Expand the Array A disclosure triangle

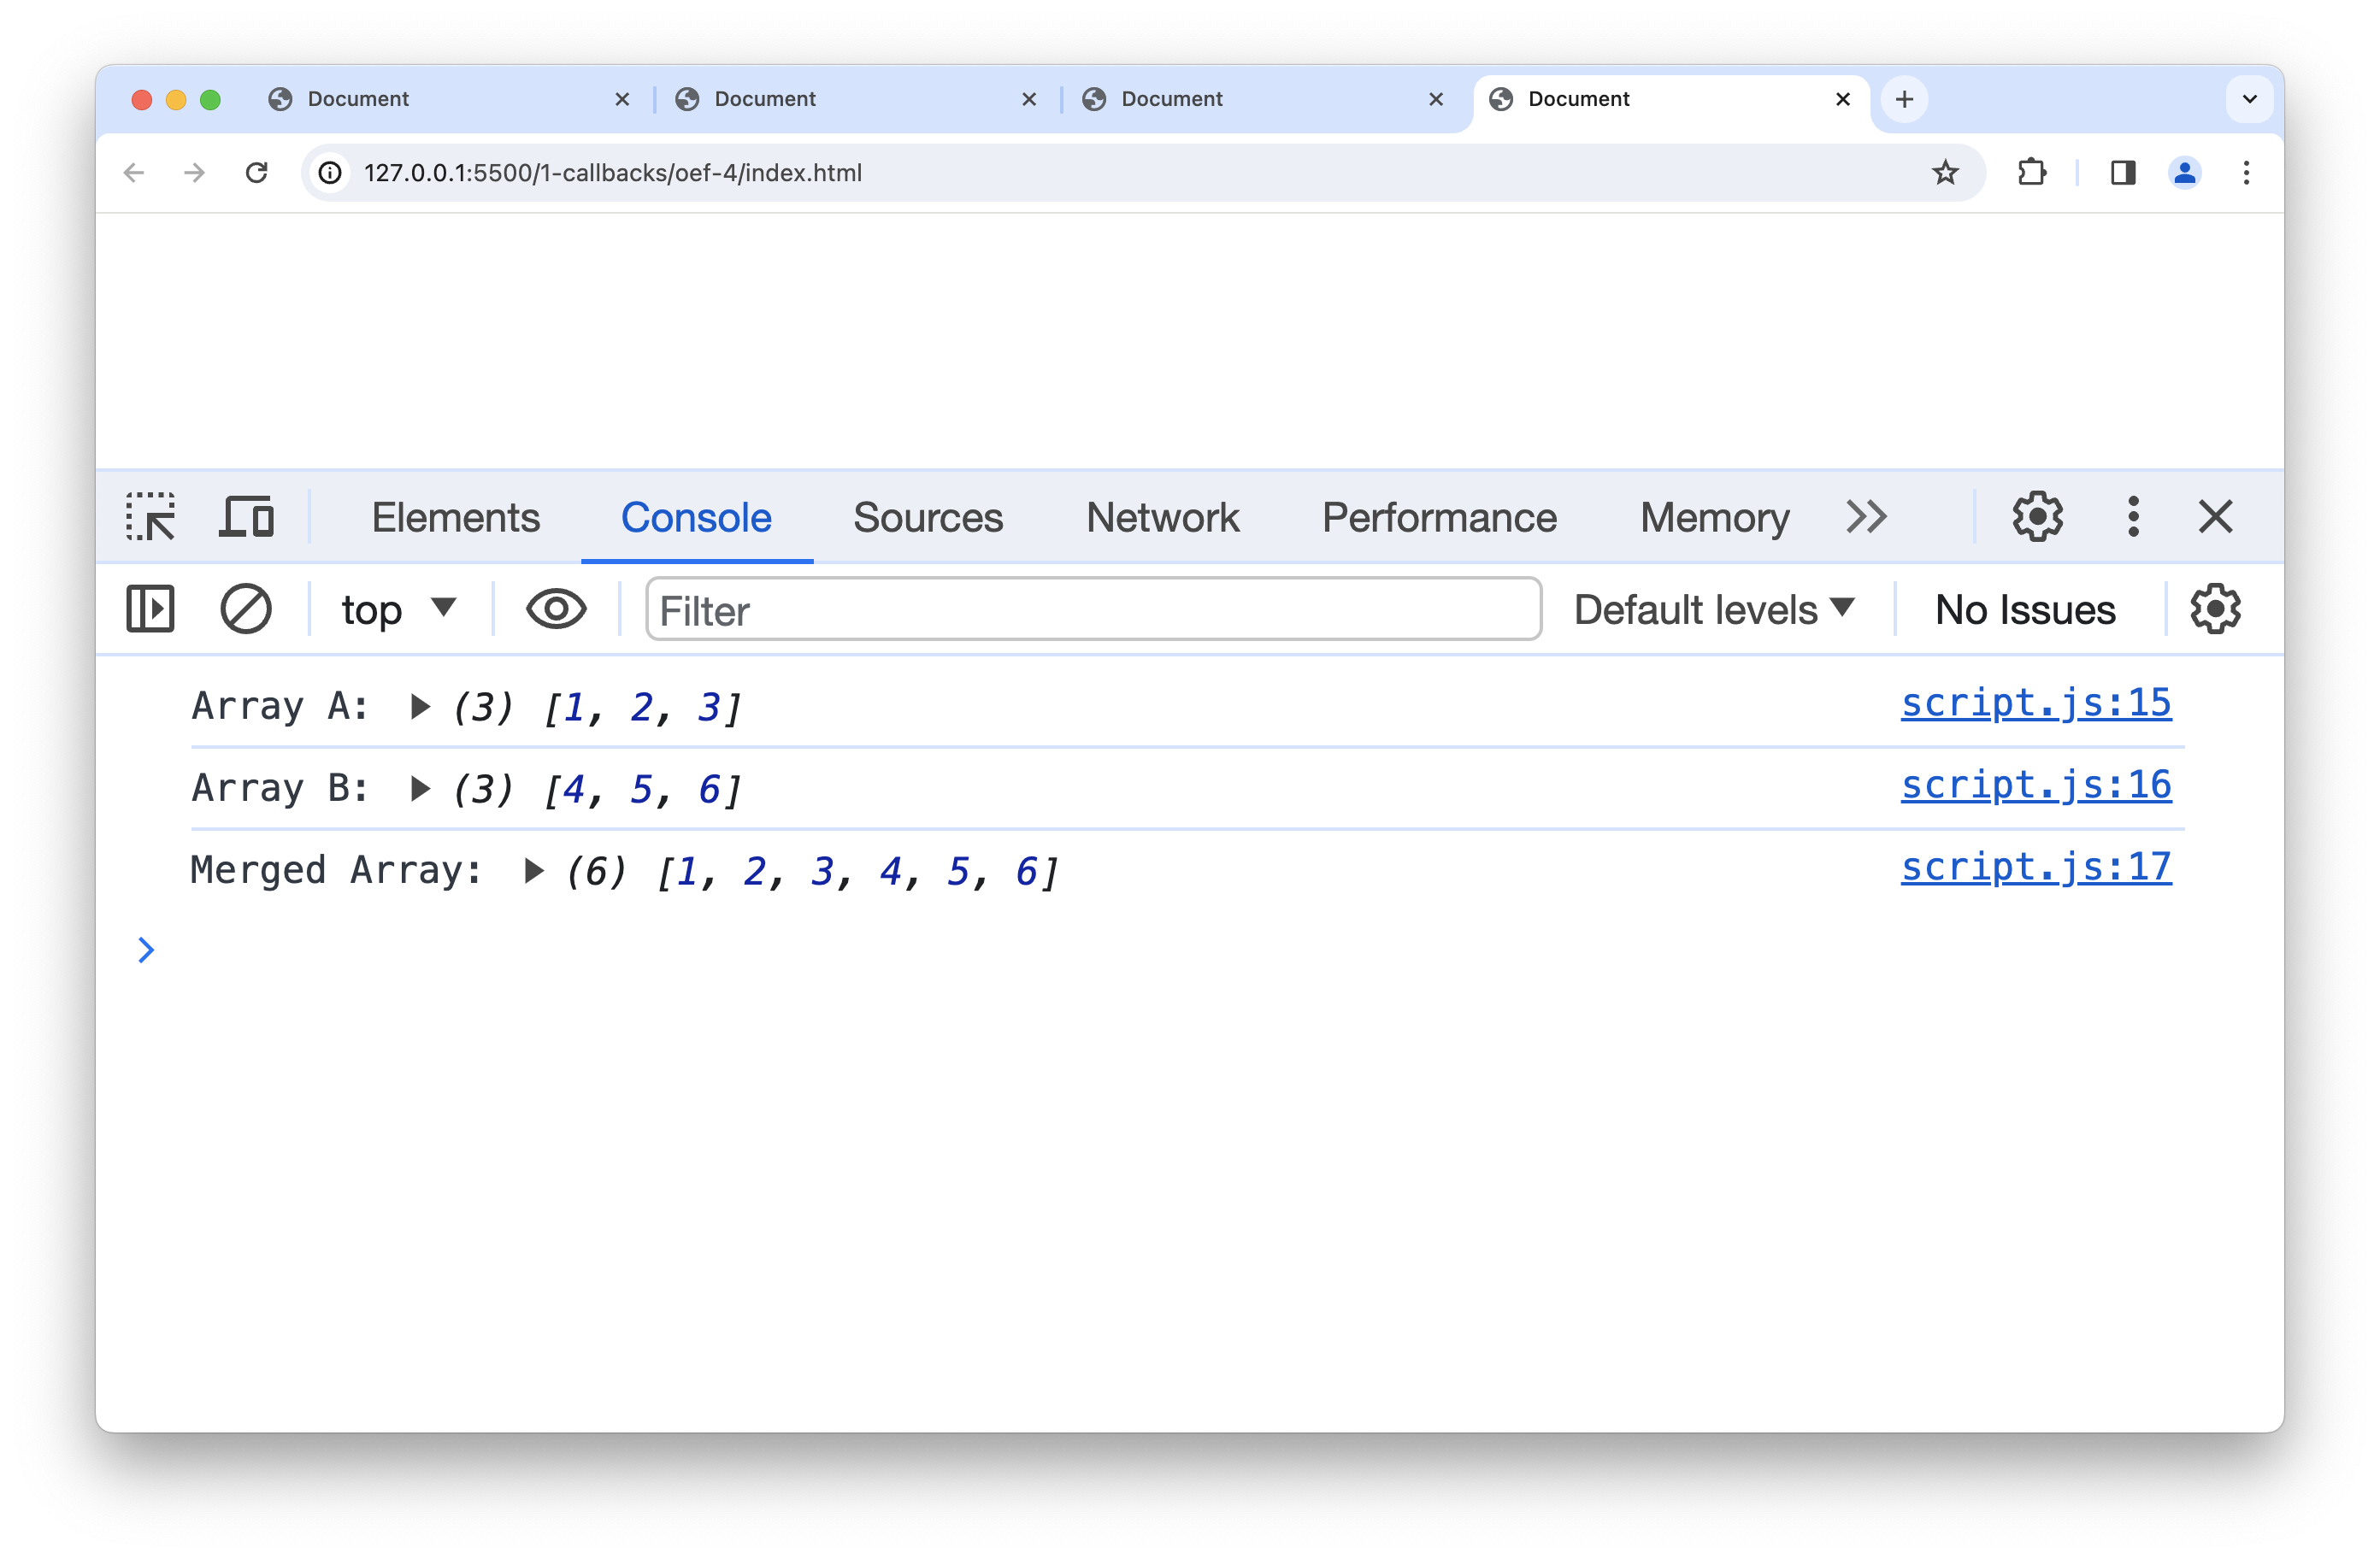coord(420,707)
